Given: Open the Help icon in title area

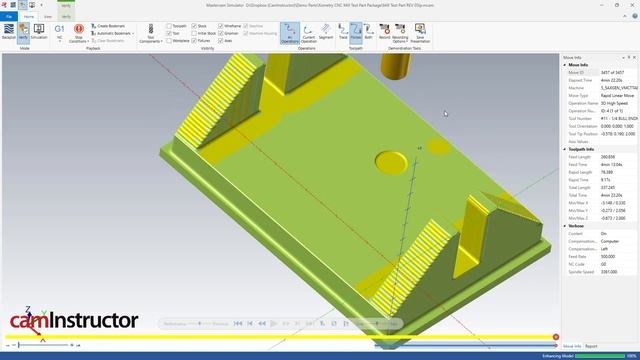Looking at the screenshot, I should point(635,16).
